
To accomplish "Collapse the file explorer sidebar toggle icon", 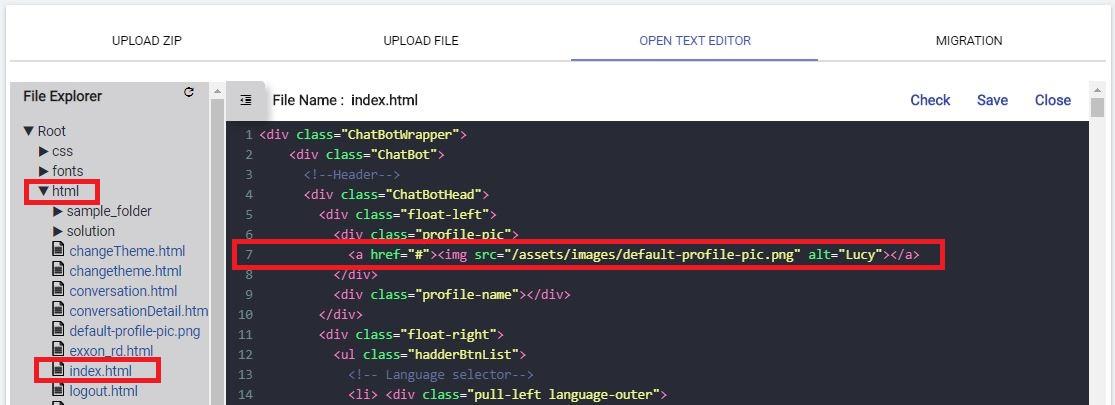I will point(245,100).
